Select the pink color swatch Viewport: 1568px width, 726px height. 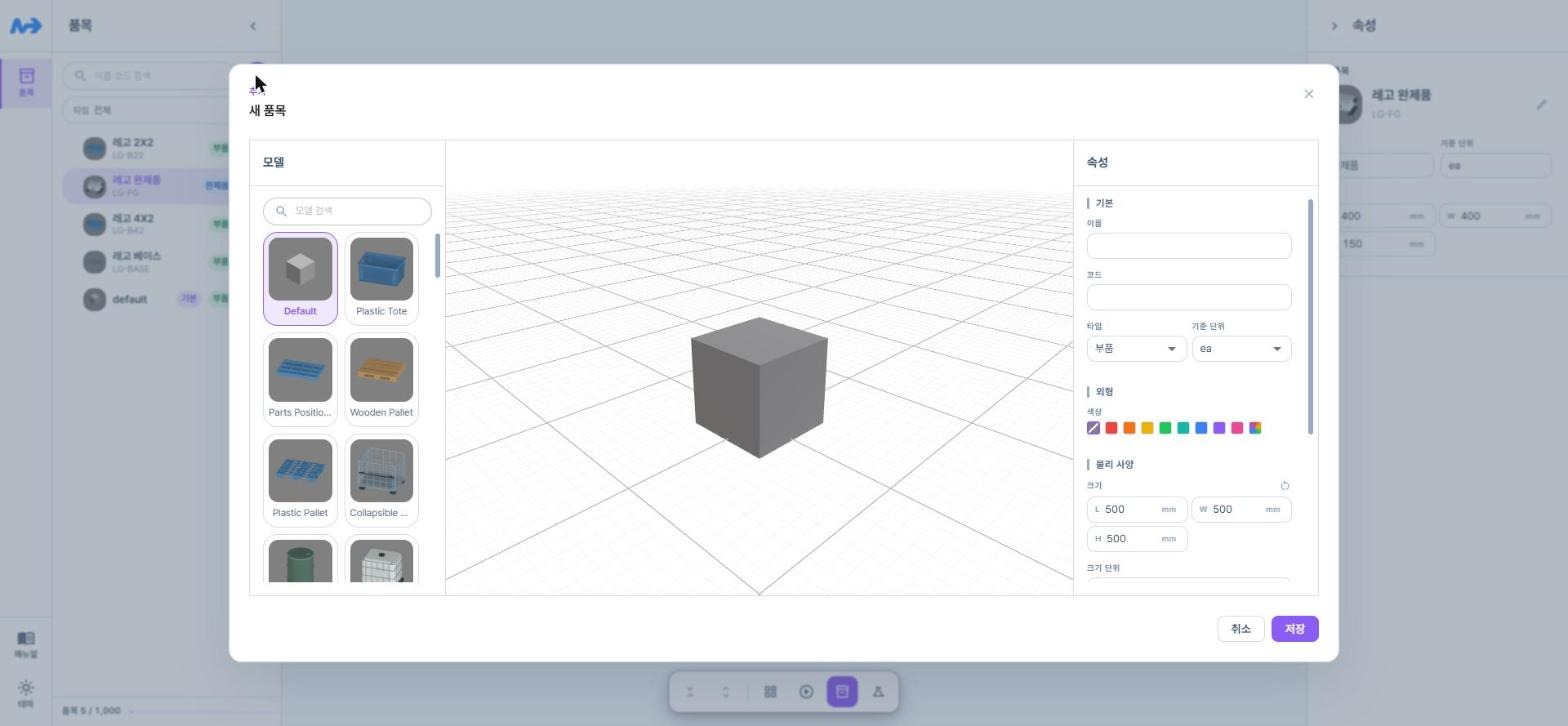coord(1237,428)
